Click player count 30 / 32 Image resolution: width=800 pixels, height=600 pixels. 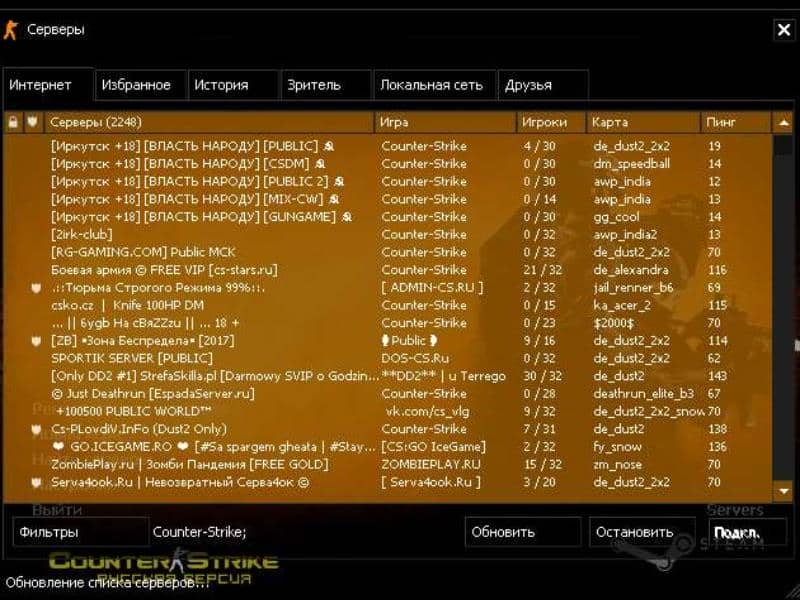click(542, 376)
